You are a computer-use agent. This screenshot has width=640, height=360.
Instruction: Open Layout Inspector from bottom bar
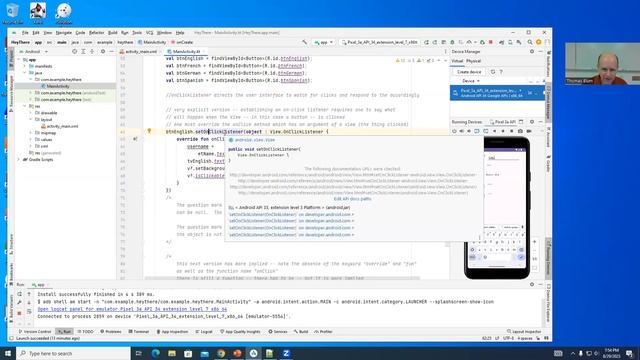pos(524,332)
